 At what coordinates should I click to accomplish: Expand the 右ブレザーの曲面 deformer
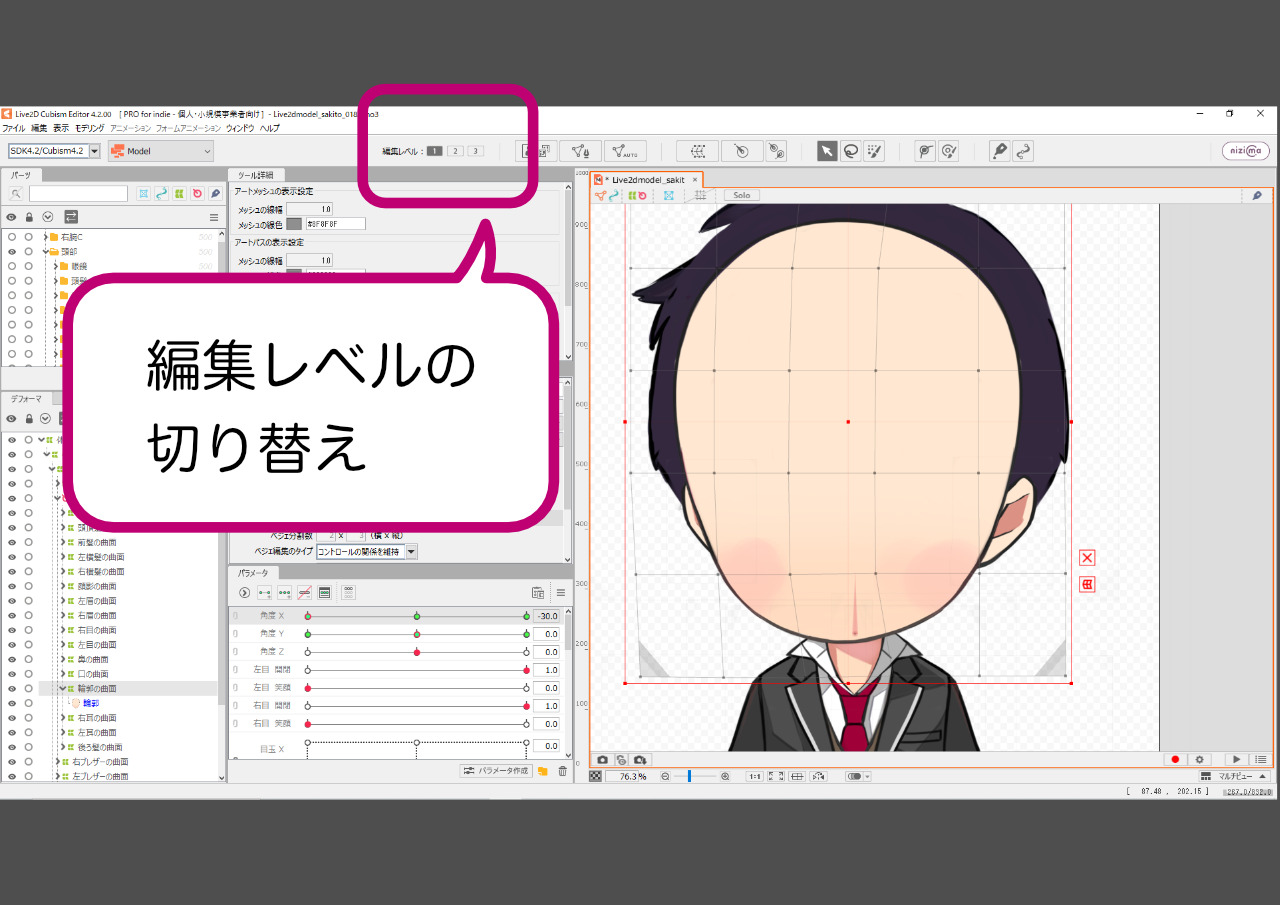[60, 762]
